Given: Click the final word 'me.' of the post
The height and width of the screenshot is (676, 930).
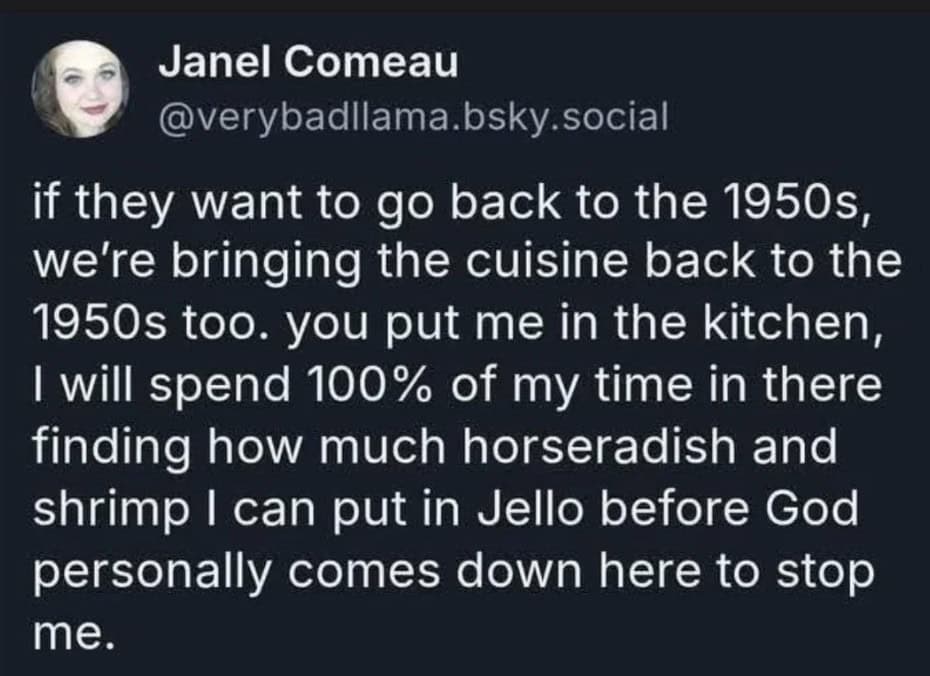Looking at the screenshot, I should [x=68, y=633].
